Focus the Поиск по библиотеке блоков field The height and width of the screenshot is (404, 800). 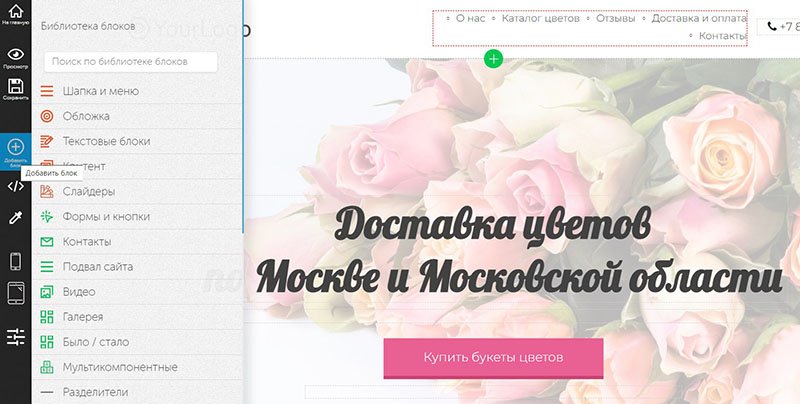(x=131, y=62)
